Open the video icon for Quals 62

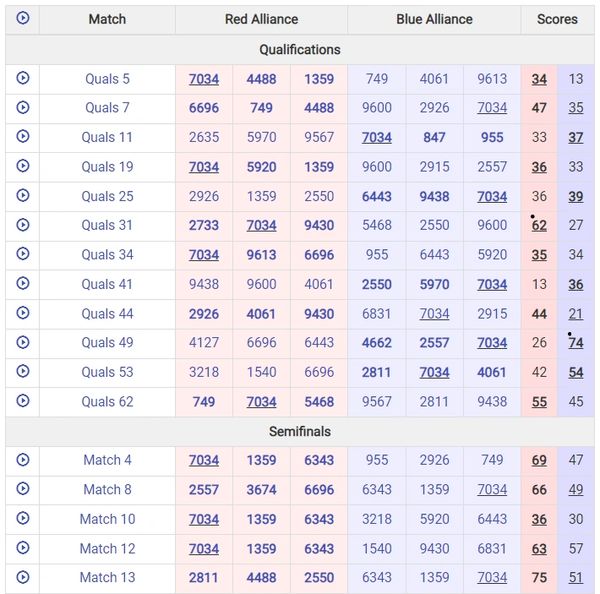coord(22,401)
